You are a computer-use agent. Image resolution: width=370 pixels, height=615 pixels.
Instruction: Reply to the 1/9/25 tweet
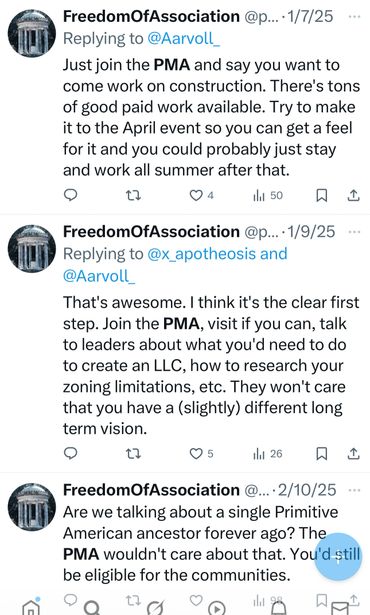pyautogui.click(x=71, y=453)
